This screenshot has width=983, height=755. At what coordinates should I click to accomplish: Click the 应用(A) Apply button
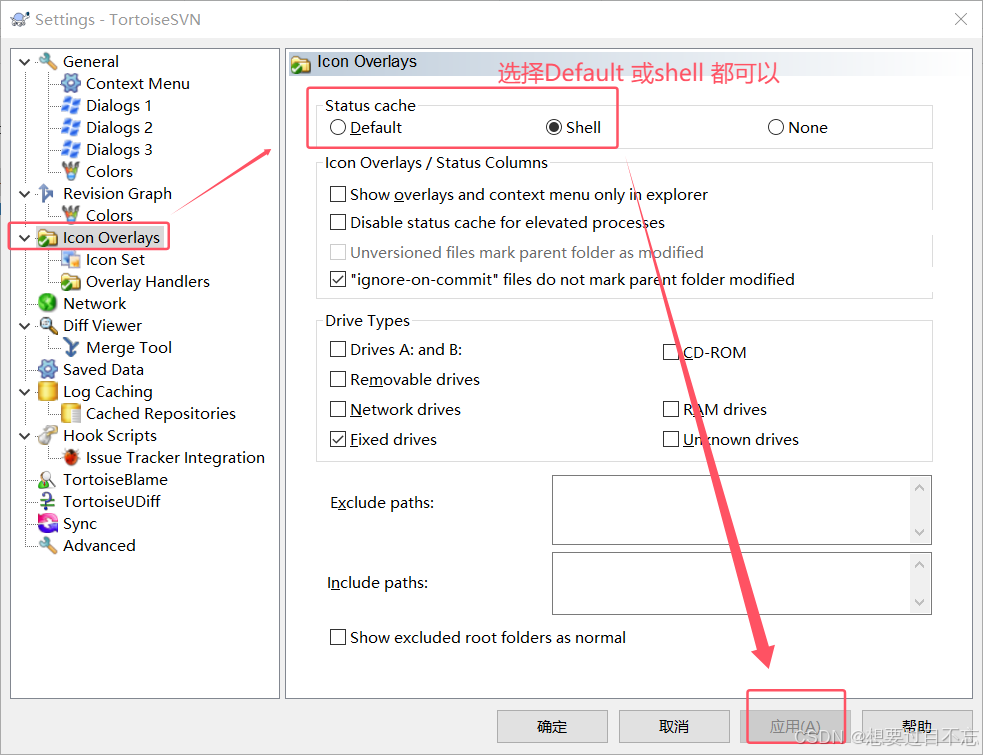pyautogui.click(x=795, y=726)
